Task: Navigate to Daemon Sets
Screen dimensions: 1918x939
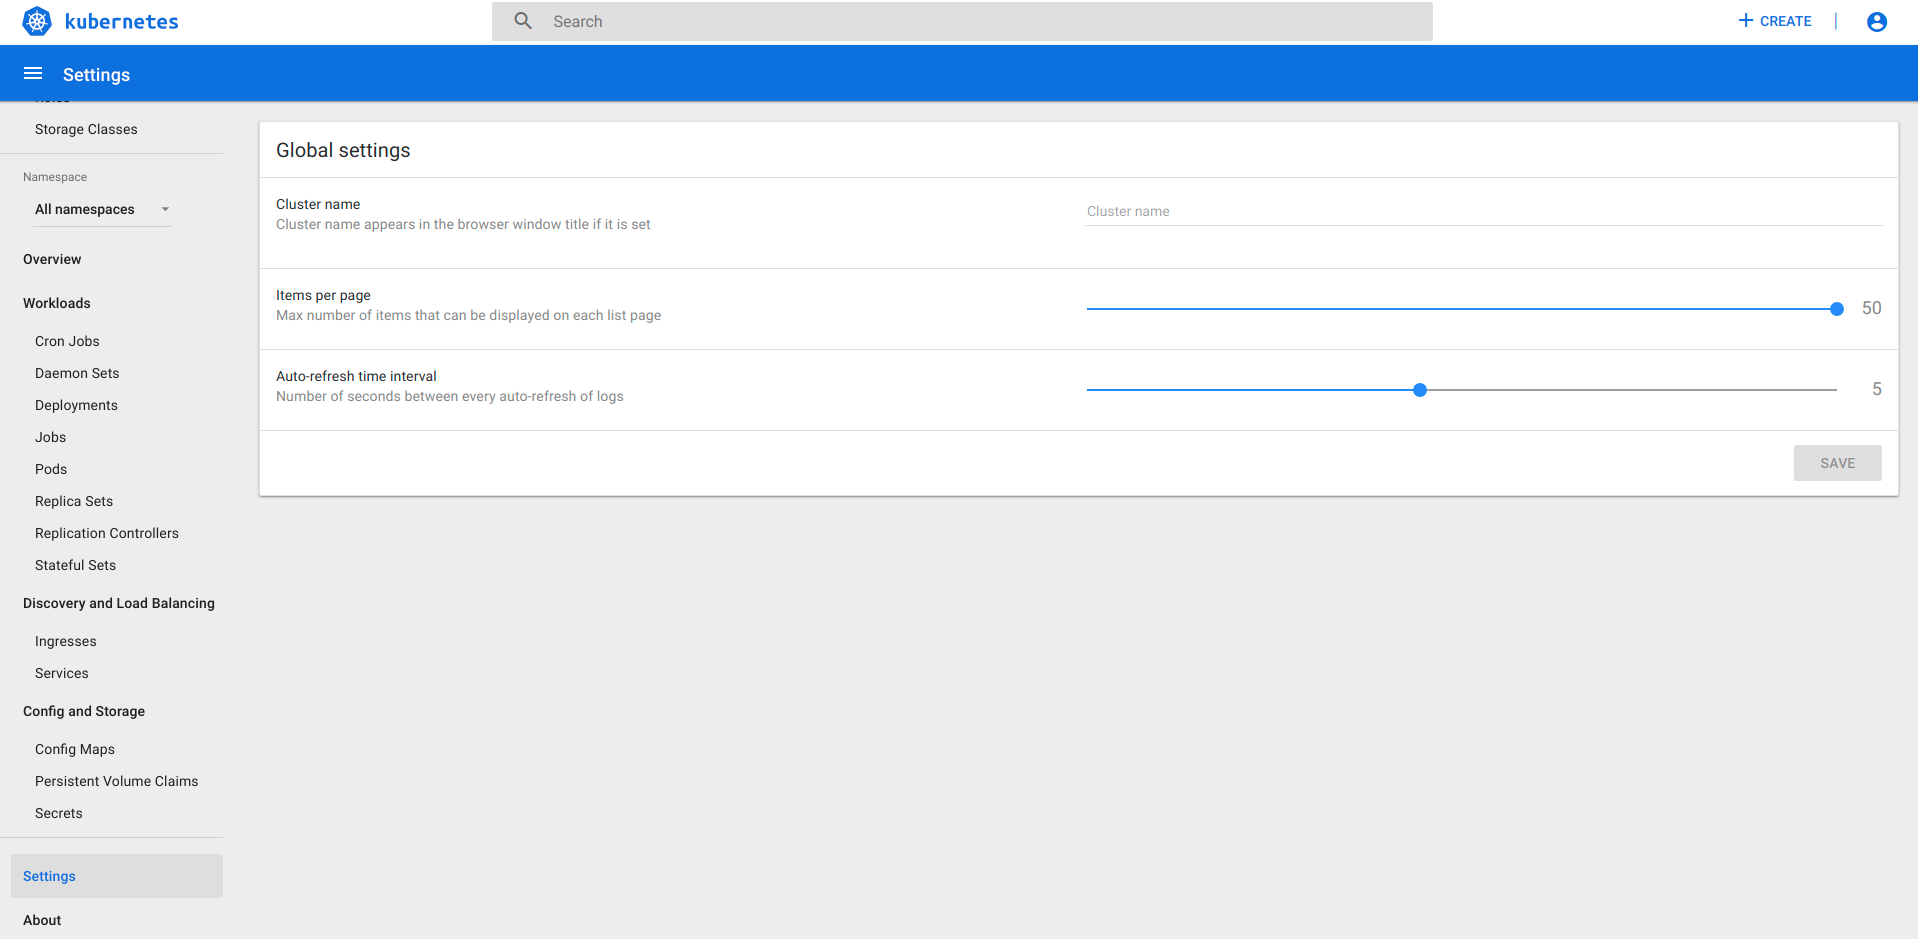Action: 77,373
